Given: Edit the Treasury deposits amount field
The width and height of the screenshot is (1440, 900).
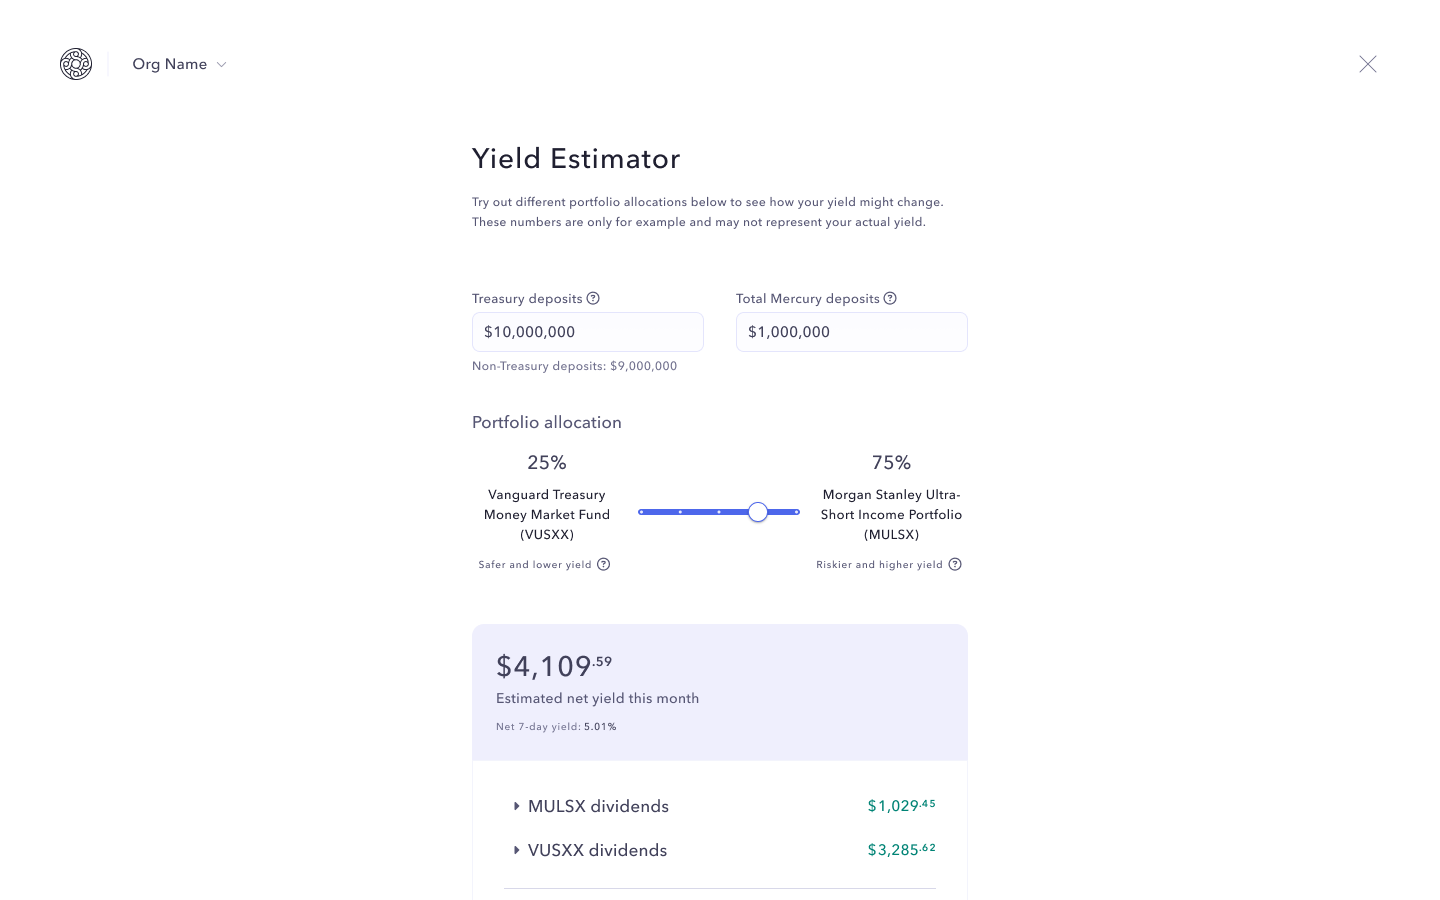Looking at the screenshot, I should point(588,332).
